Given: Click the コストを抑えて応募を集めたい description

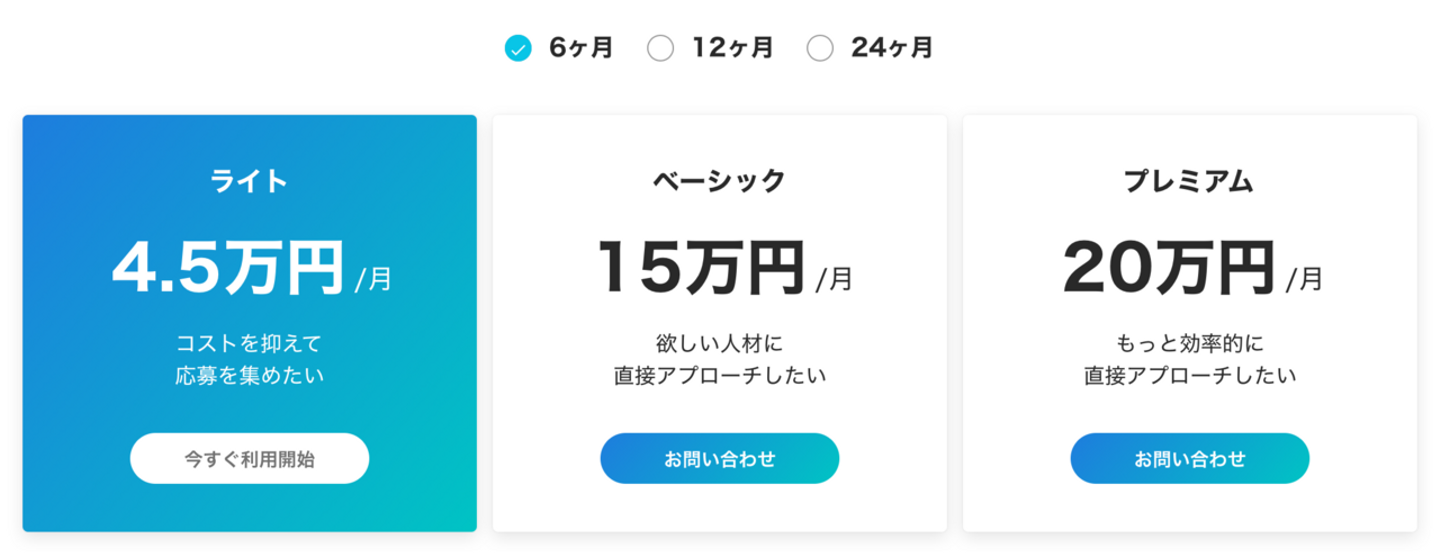Looking at the screenshot, I should pyautogui.click(x=249, y=360).
